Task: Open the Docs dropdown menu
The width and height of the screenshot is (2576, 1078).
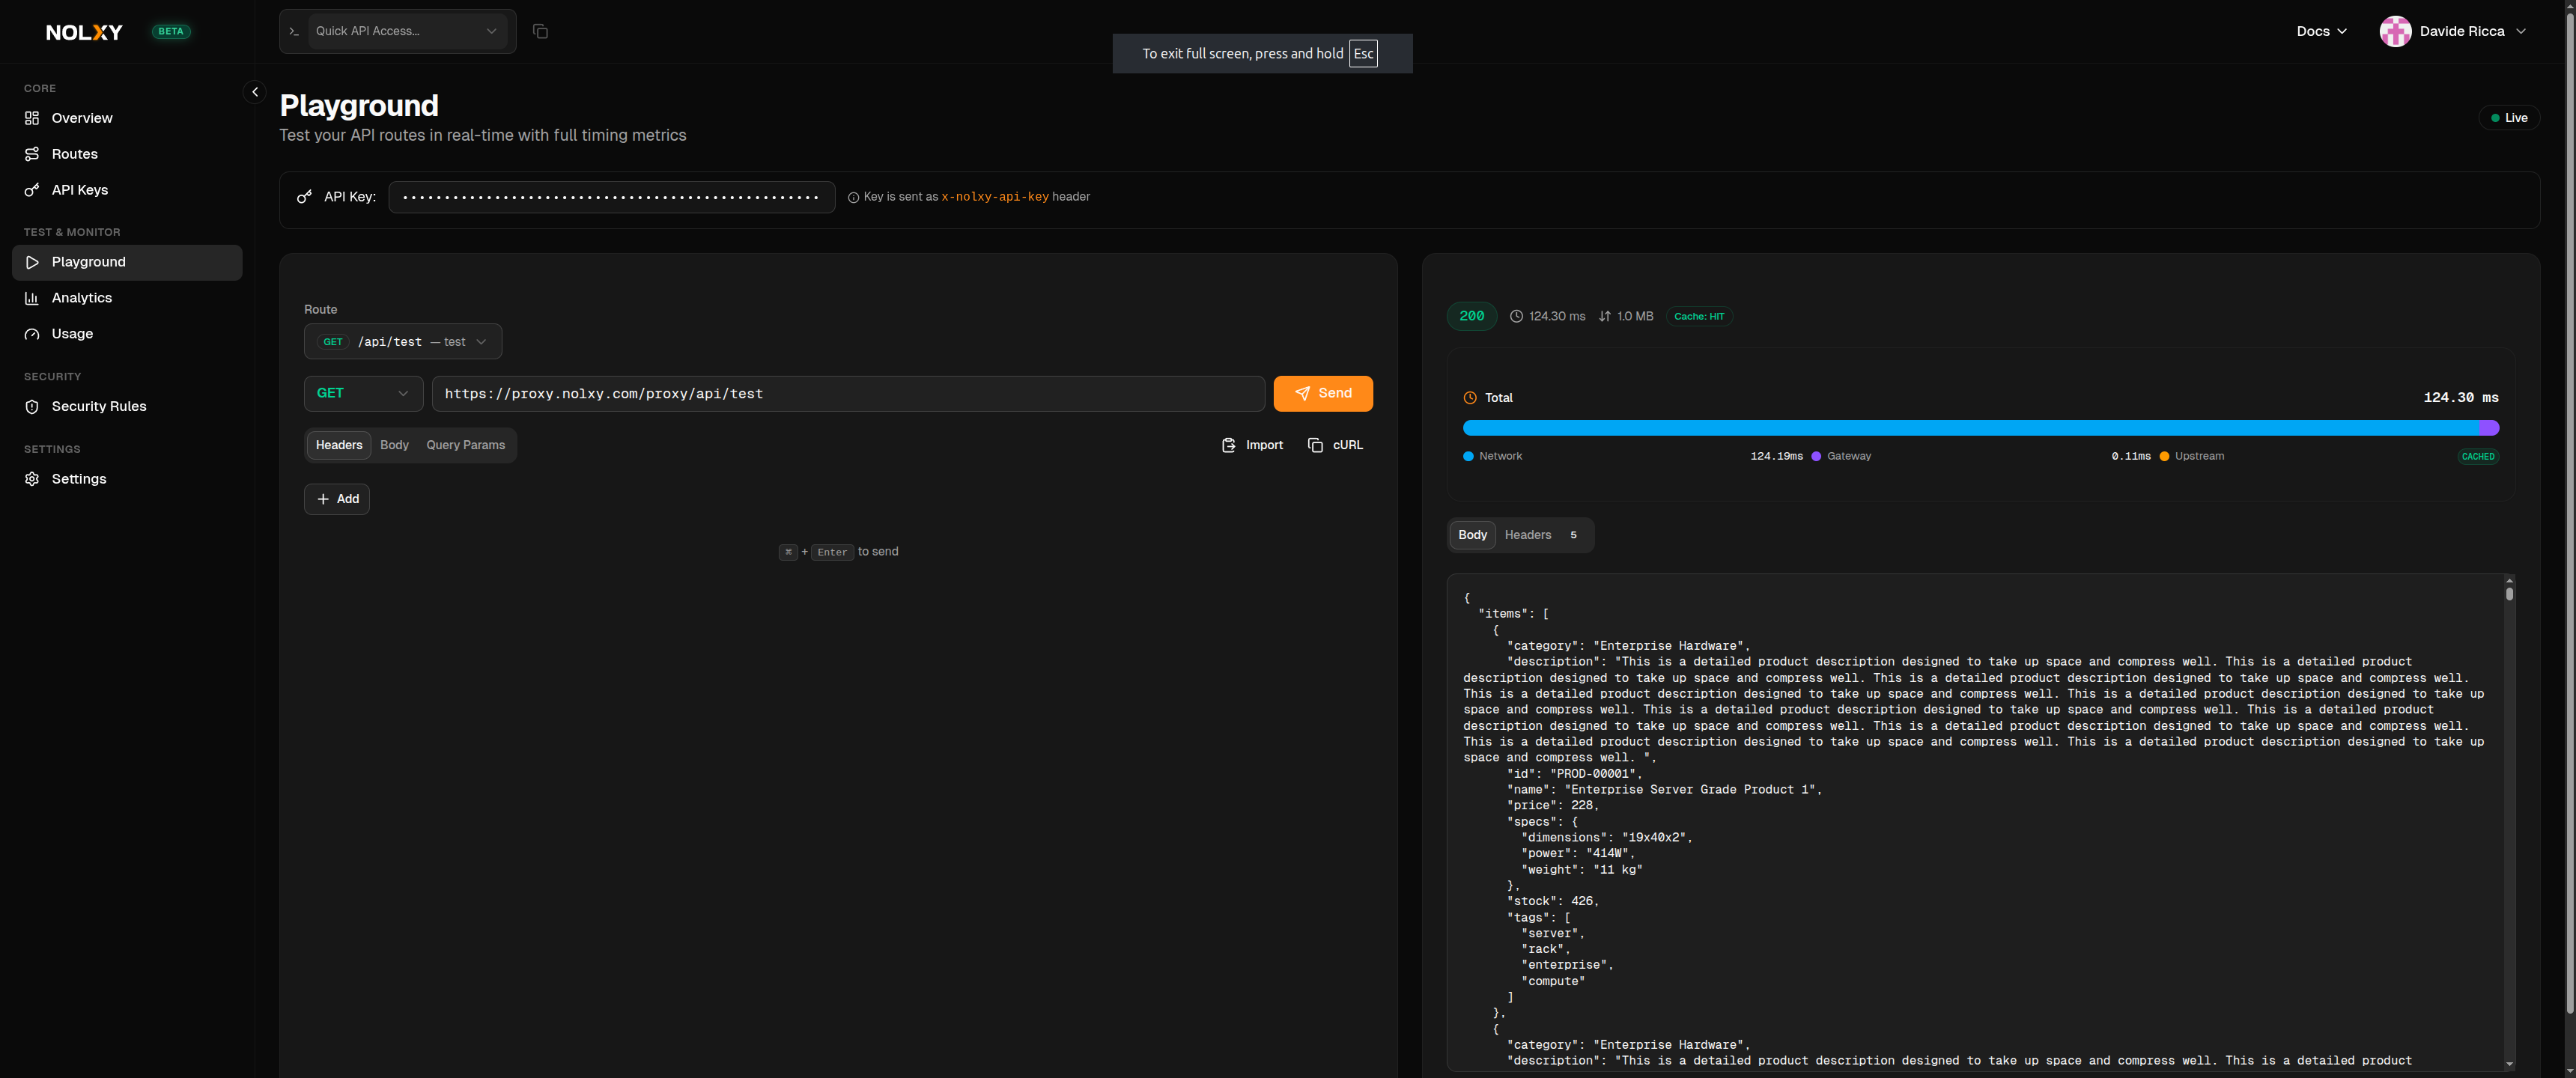Action: click(2321, 31)
